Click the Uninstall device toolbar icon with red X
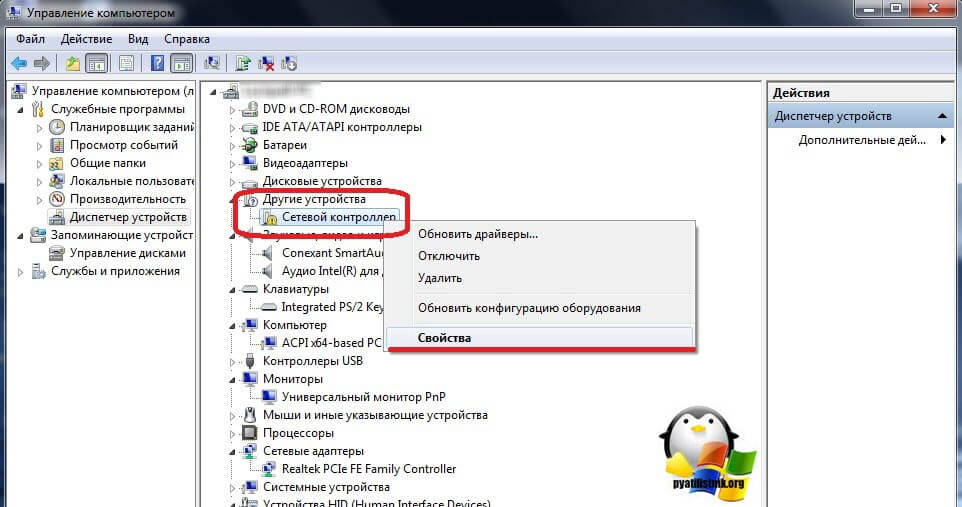 [267, 63]
